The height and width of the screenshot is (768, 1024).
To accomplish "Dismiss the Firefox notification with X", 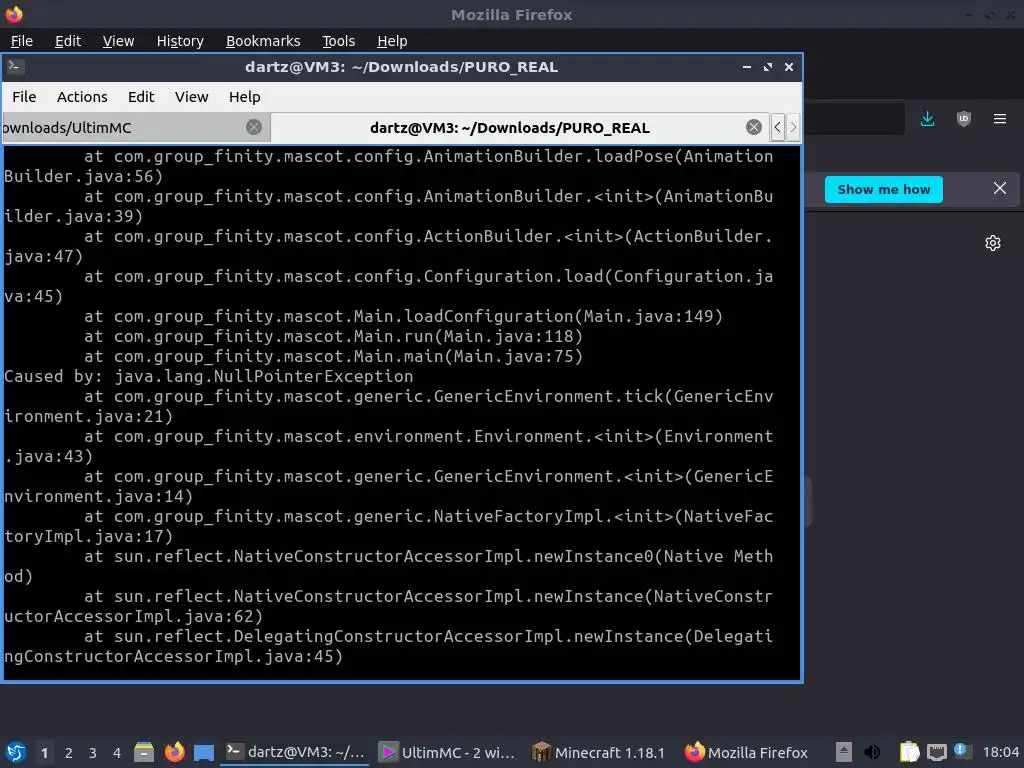I will (1000, 188).
